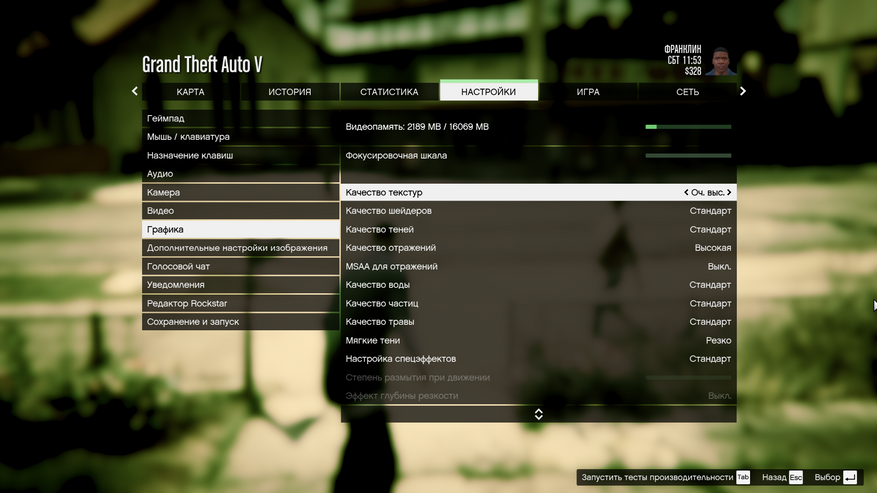This screenshot has height=493, width=877.
Task: Open Назначение клавиш category
Action: pos(241,155)
